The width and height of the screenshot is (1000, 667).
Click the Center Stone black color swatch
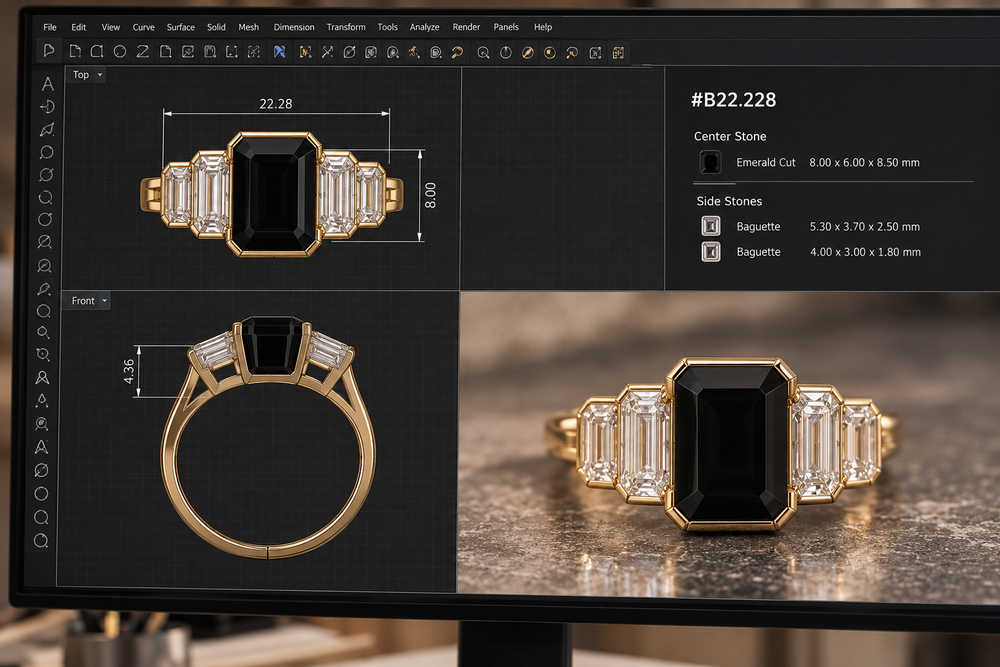click(x=710, y=162)
